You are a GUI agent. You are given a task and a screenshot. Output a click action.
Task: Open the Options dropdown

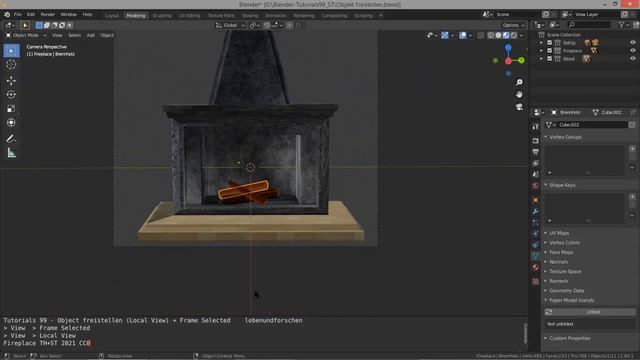(513, 25)
